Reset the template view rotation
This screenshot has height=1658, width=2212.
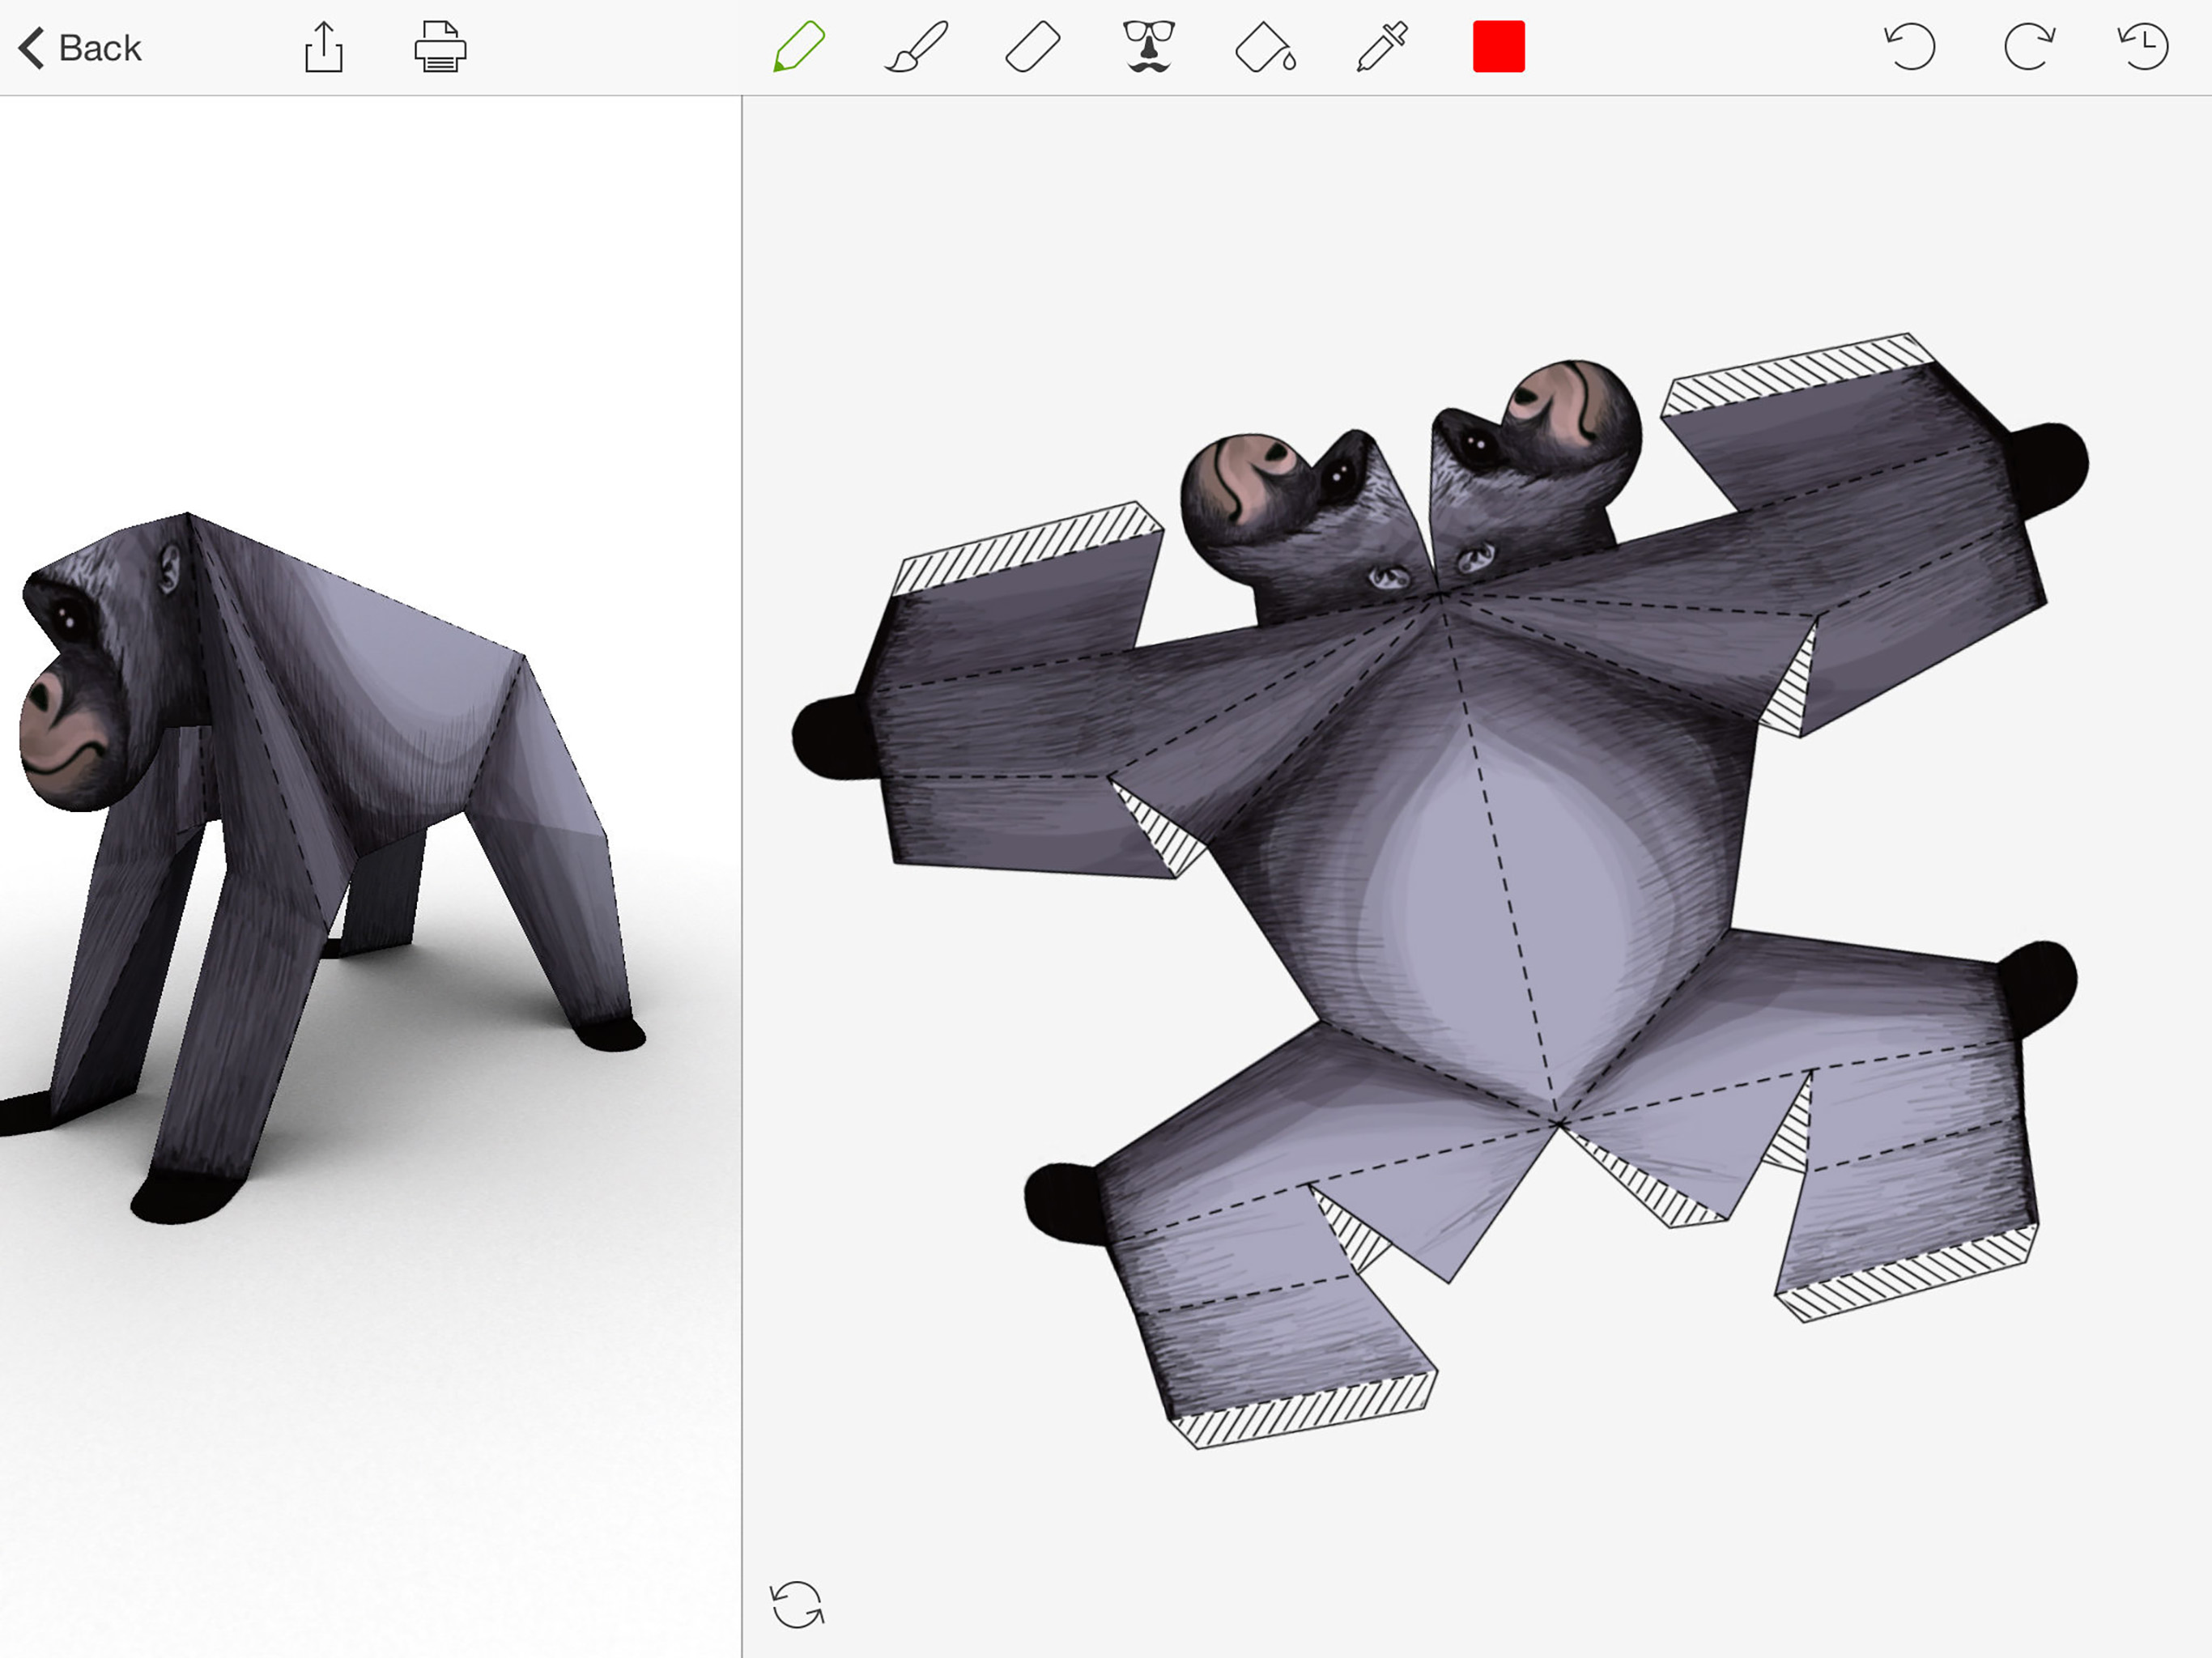click(x=797, y=1604)
